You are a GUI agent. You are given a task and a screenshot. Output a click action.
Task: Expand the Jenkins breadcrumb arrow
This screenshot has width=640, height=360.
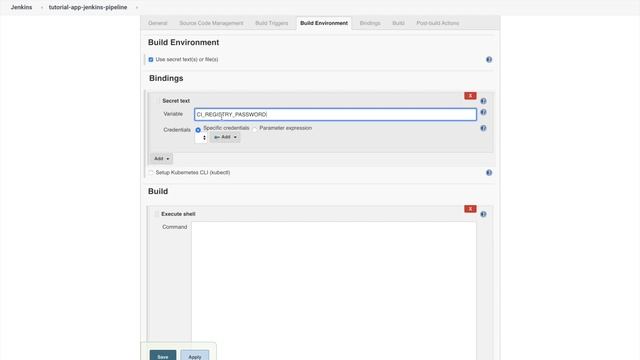coord(42,7)
